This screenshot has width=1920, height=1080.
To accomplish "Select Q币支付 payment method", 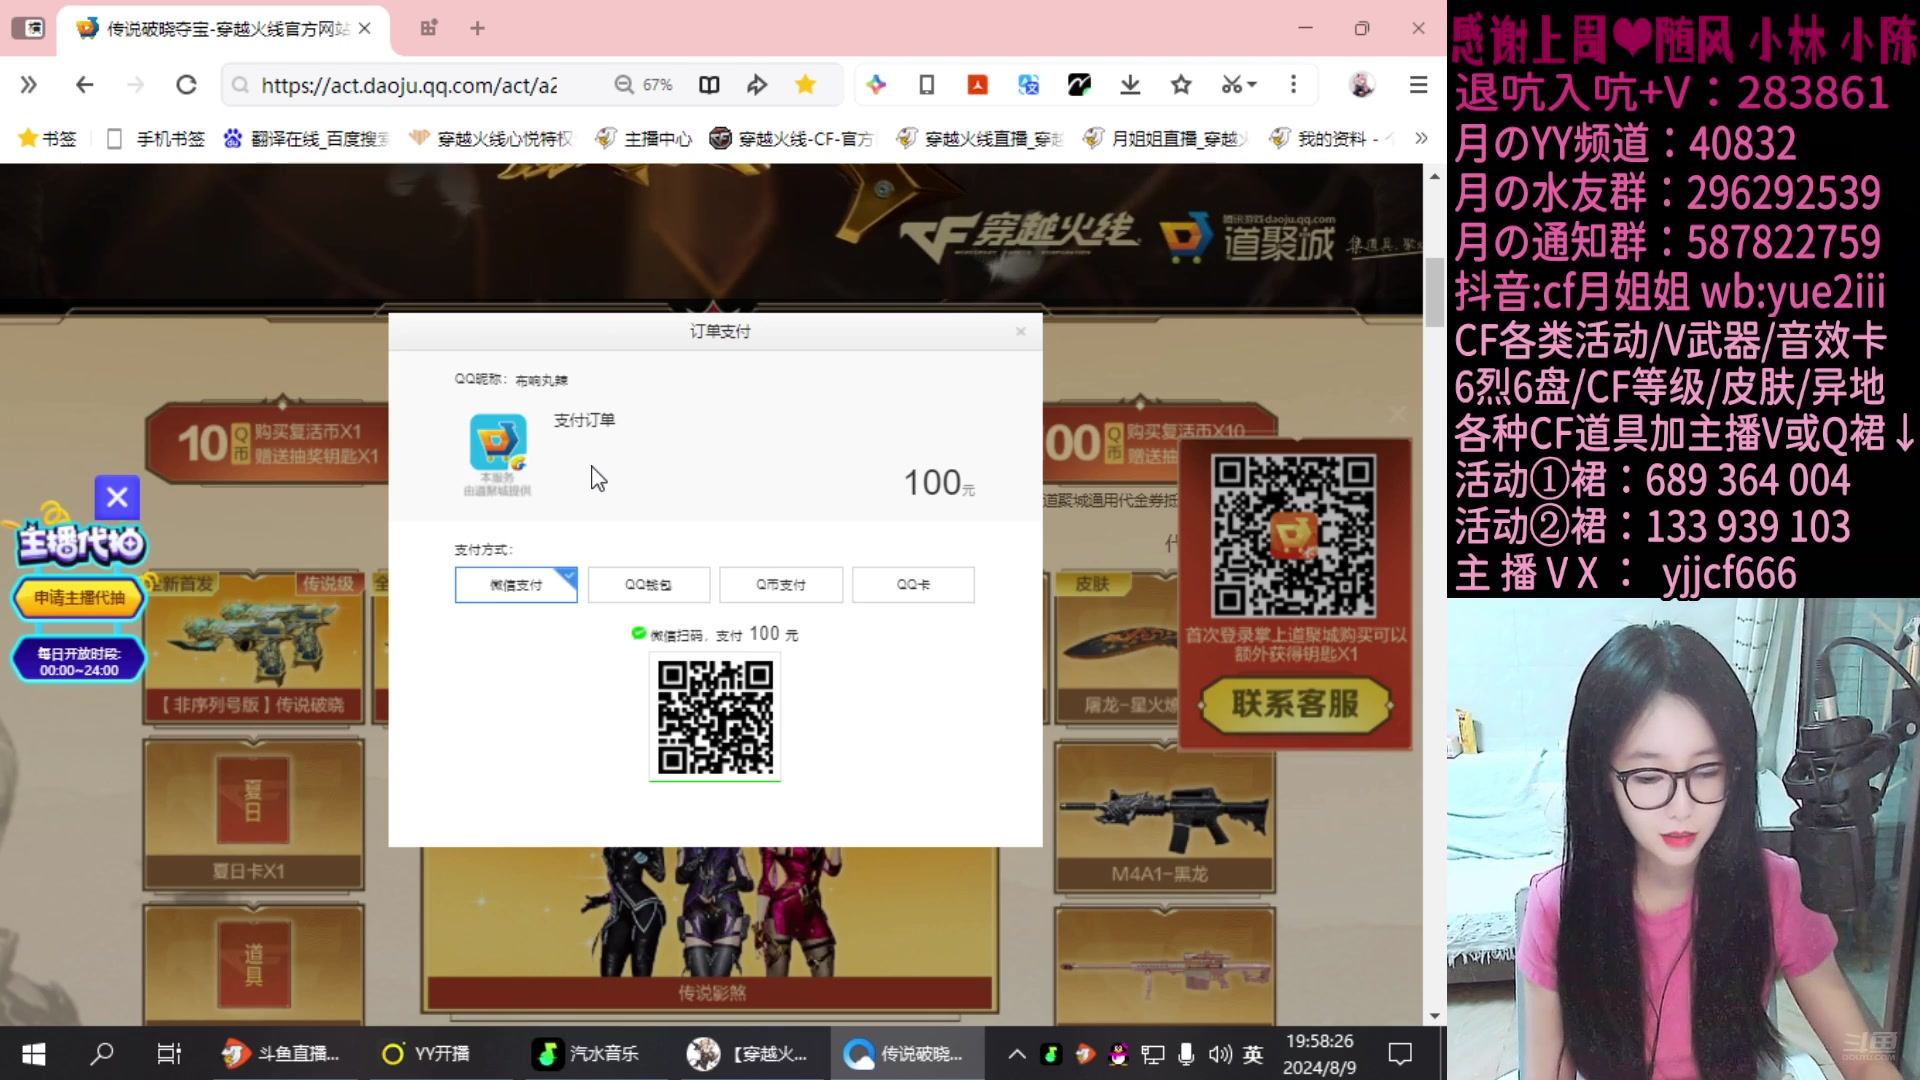I will (781, 585).
